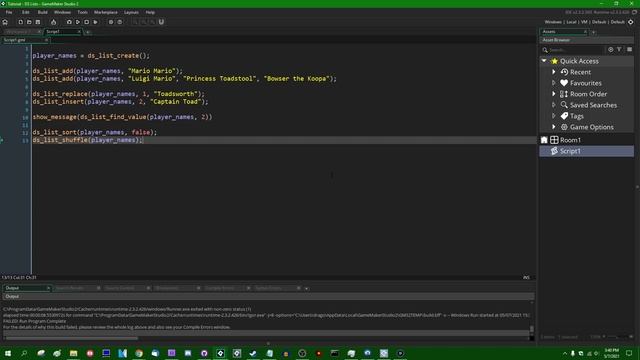Open GitHub Desktop from the taskbar
Viewport: 640px width, 360px height.
point(204,353)
